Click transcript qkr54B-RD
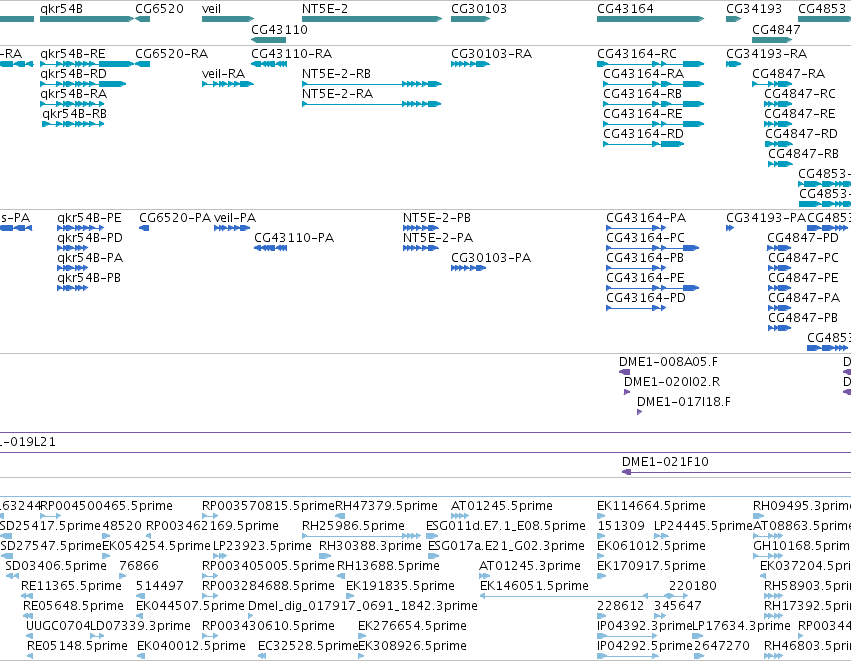The image size is (851, 661). point(73,74)
